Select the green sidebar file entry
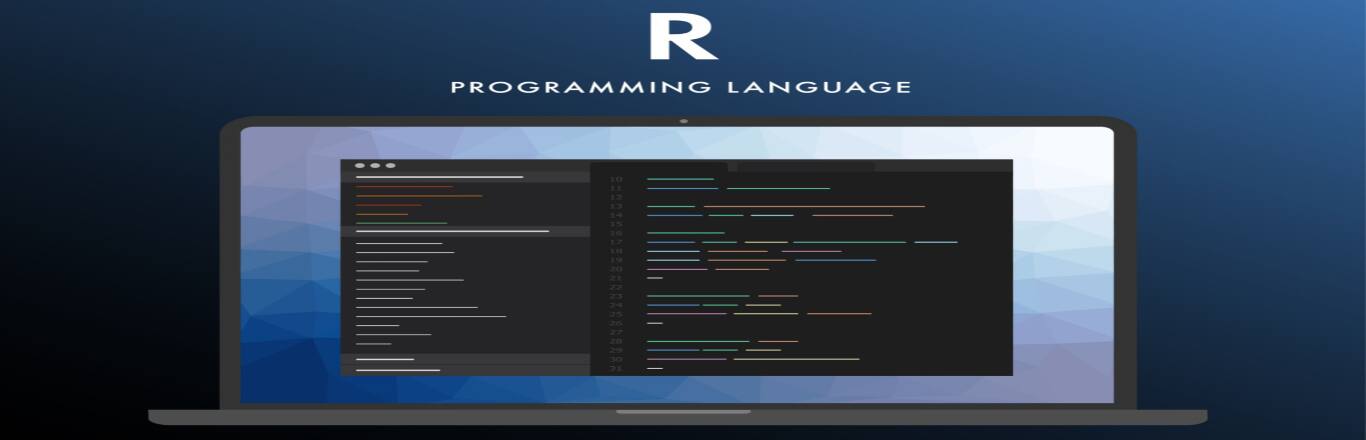1366x440 pixels. point(401,222)
